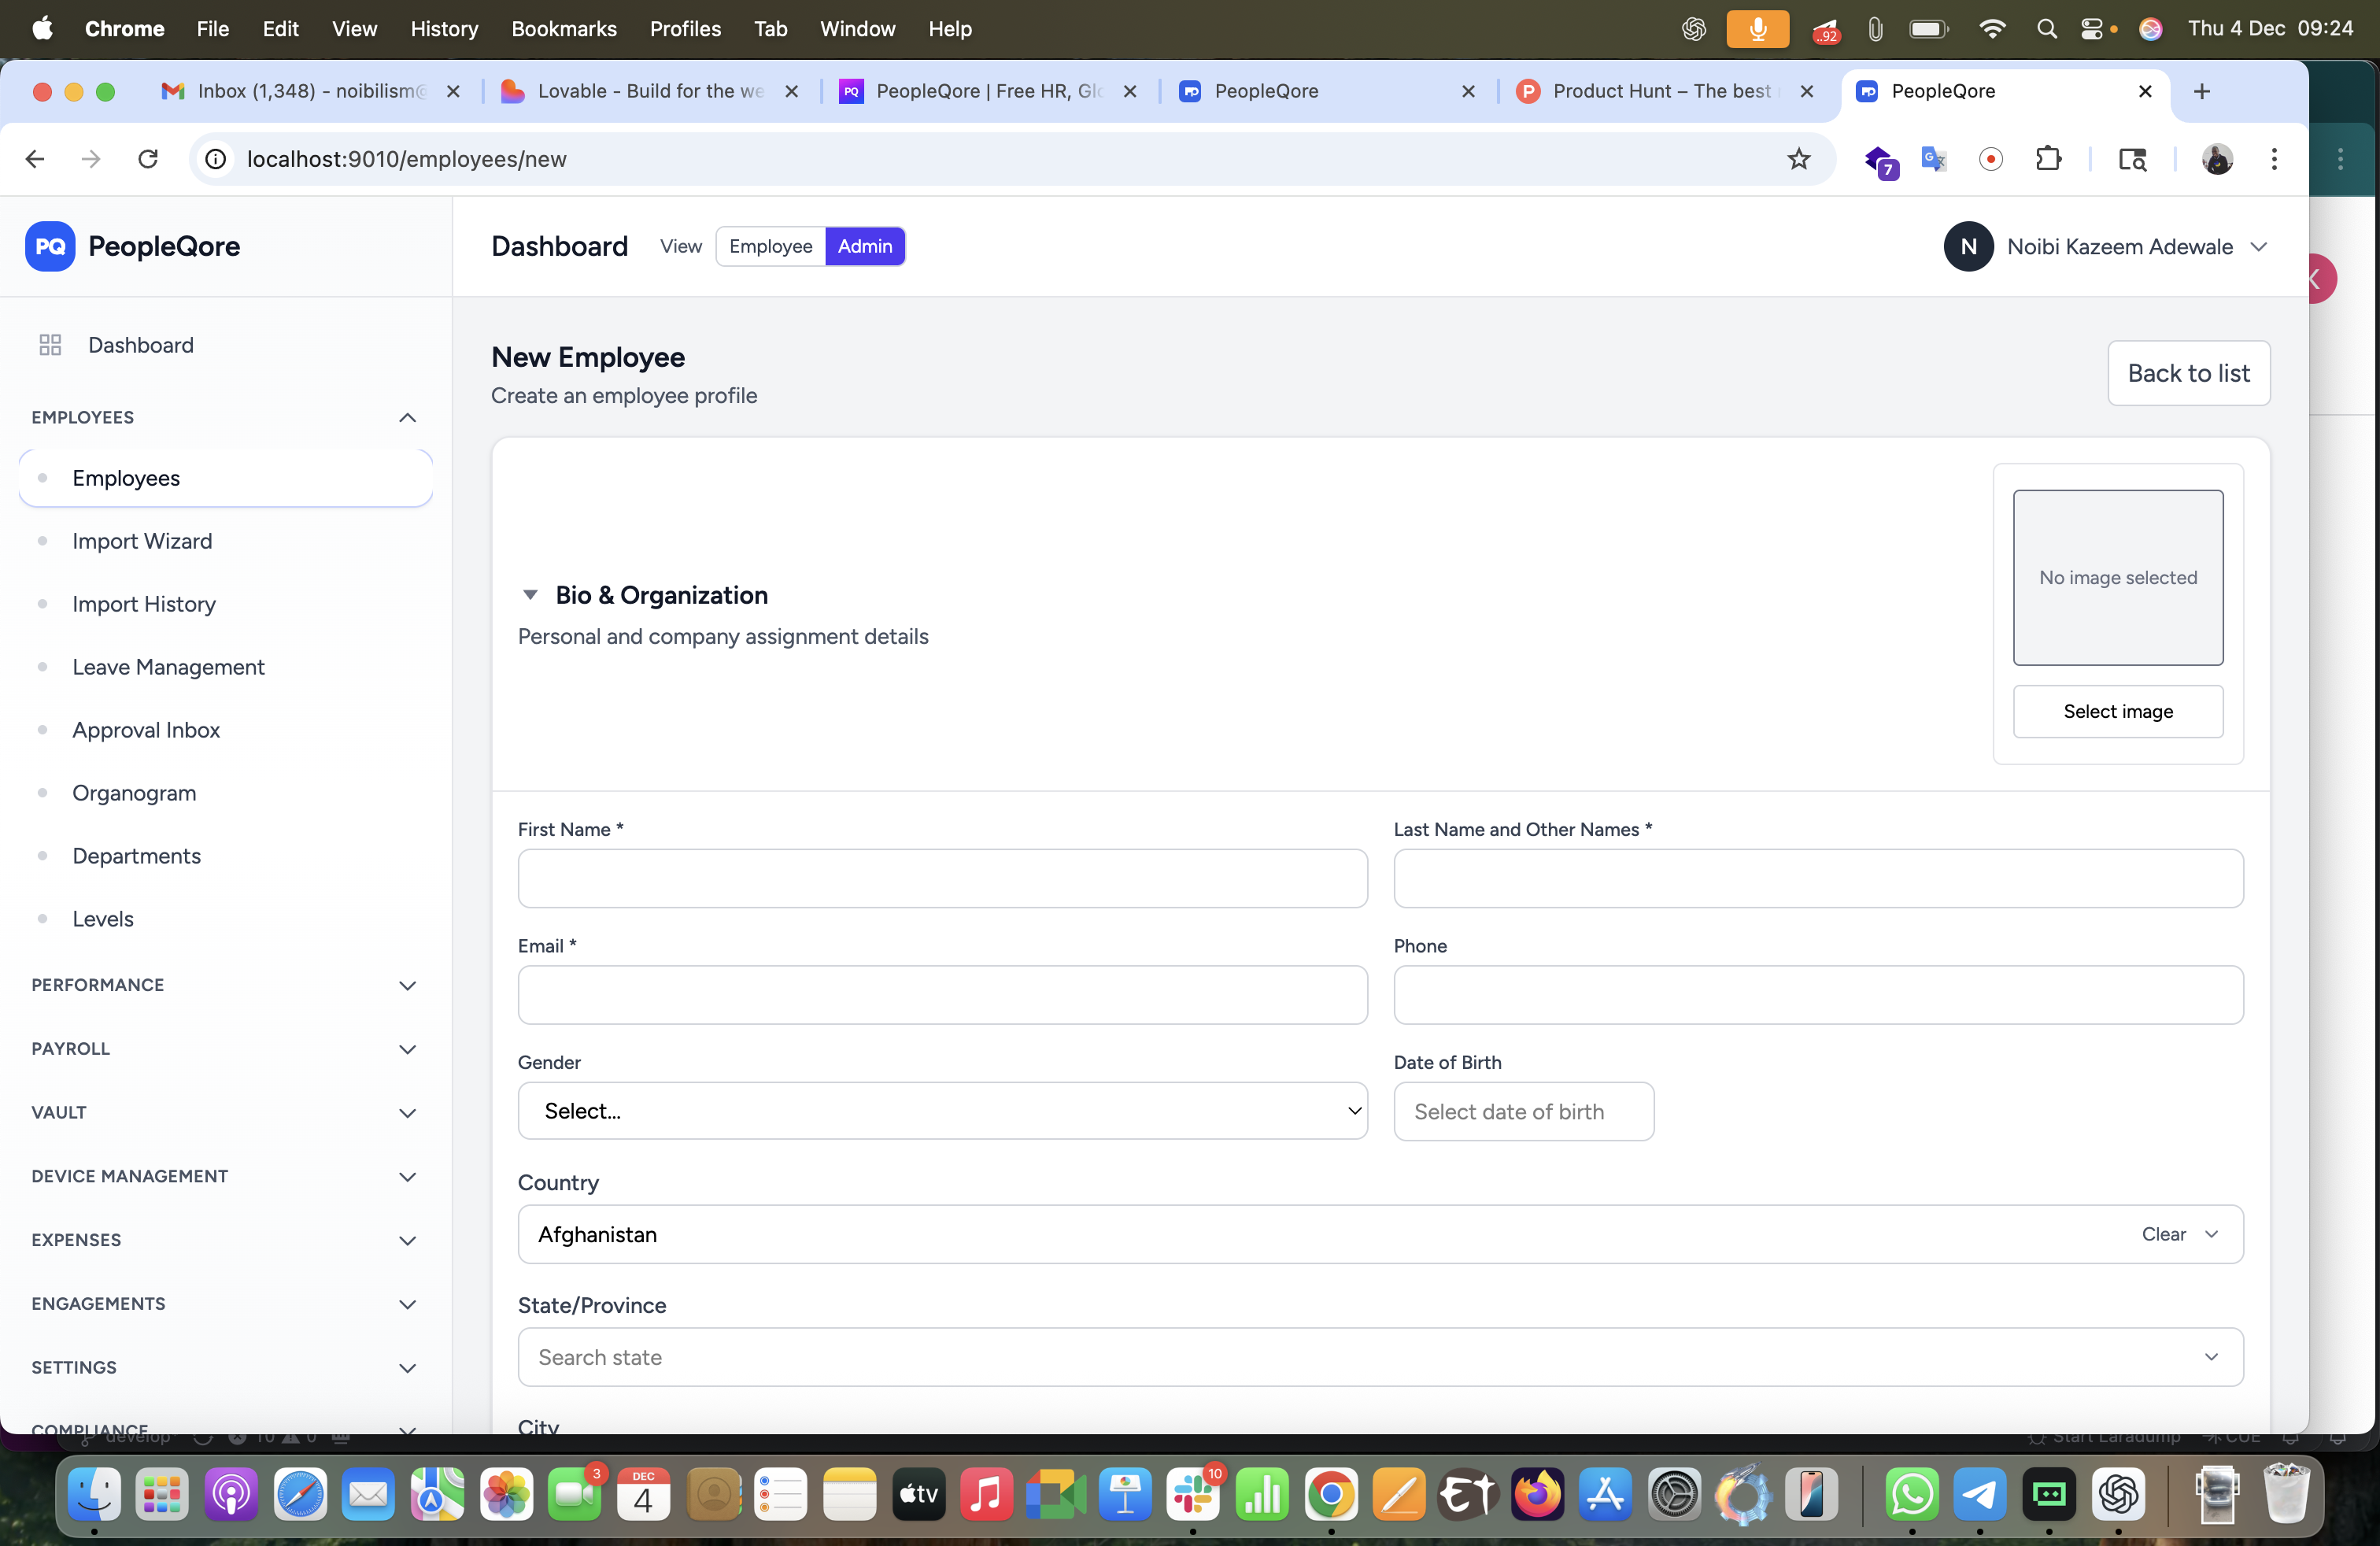
Task: Bookmark page with the star icon
Action: coord(1798,159)
